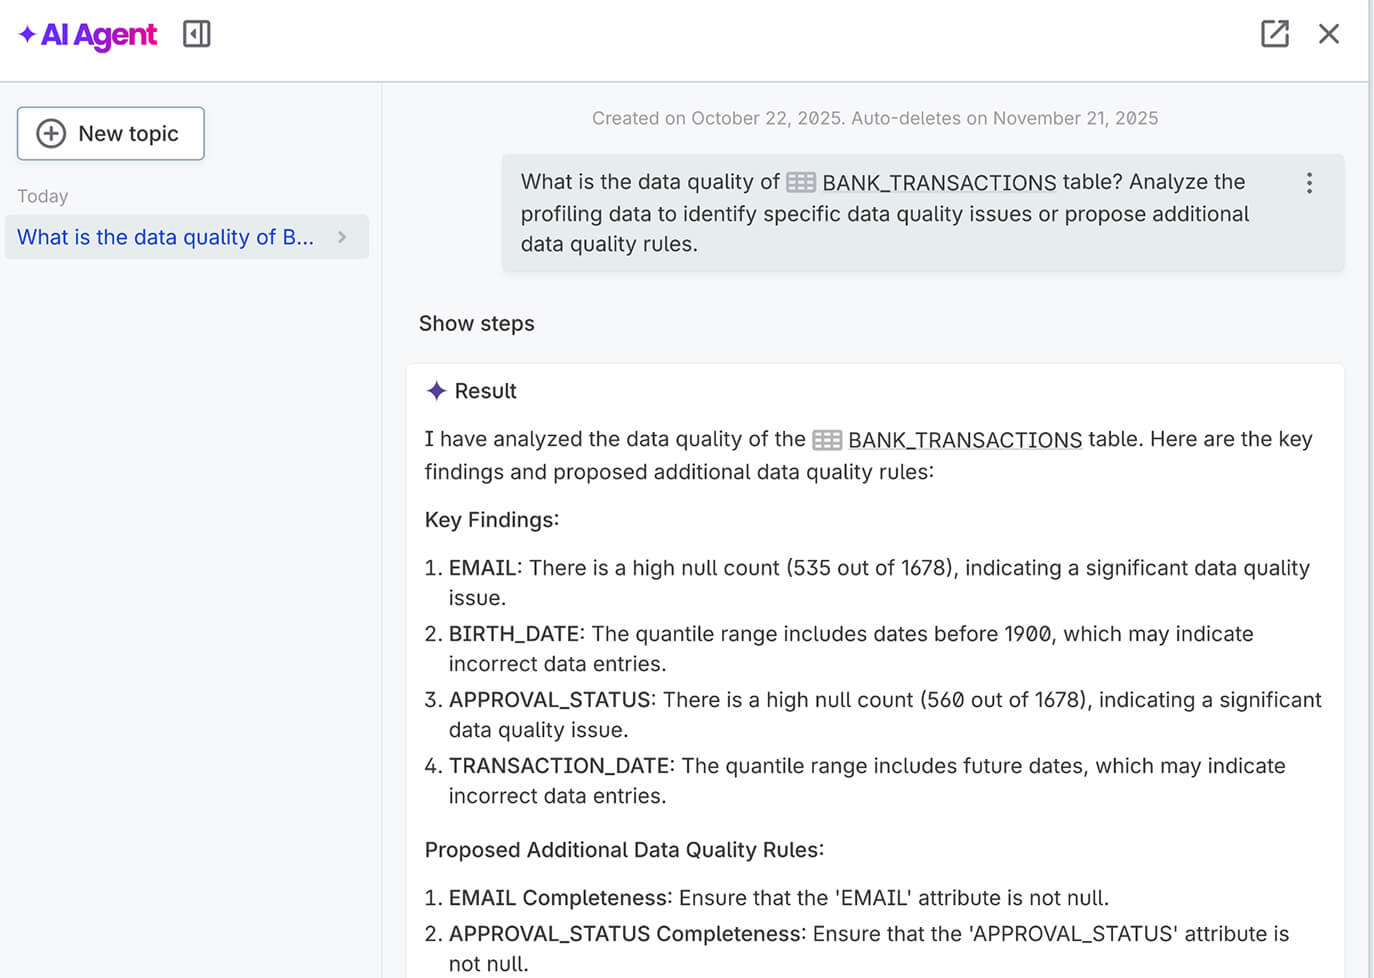Close the AI Agent panel
Screen dimensions: 1374x978
(x=1328, y=34)
